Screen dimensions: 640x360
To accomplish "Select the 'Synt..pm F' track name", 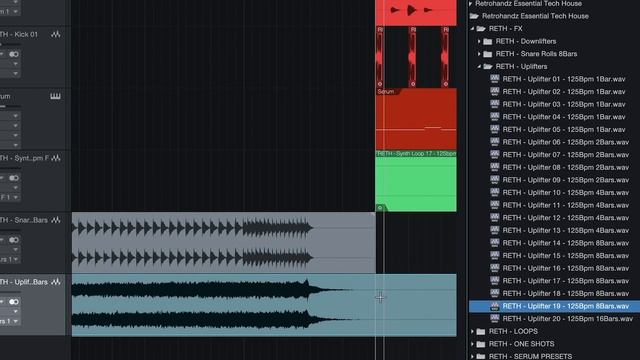I will [24, 158].
